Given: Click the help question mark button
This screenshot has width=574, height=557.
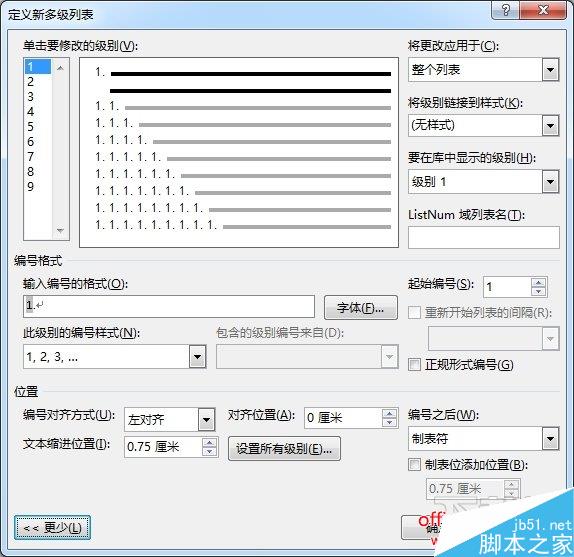Looking at the screenshot, I should click(x=505, y=10).
